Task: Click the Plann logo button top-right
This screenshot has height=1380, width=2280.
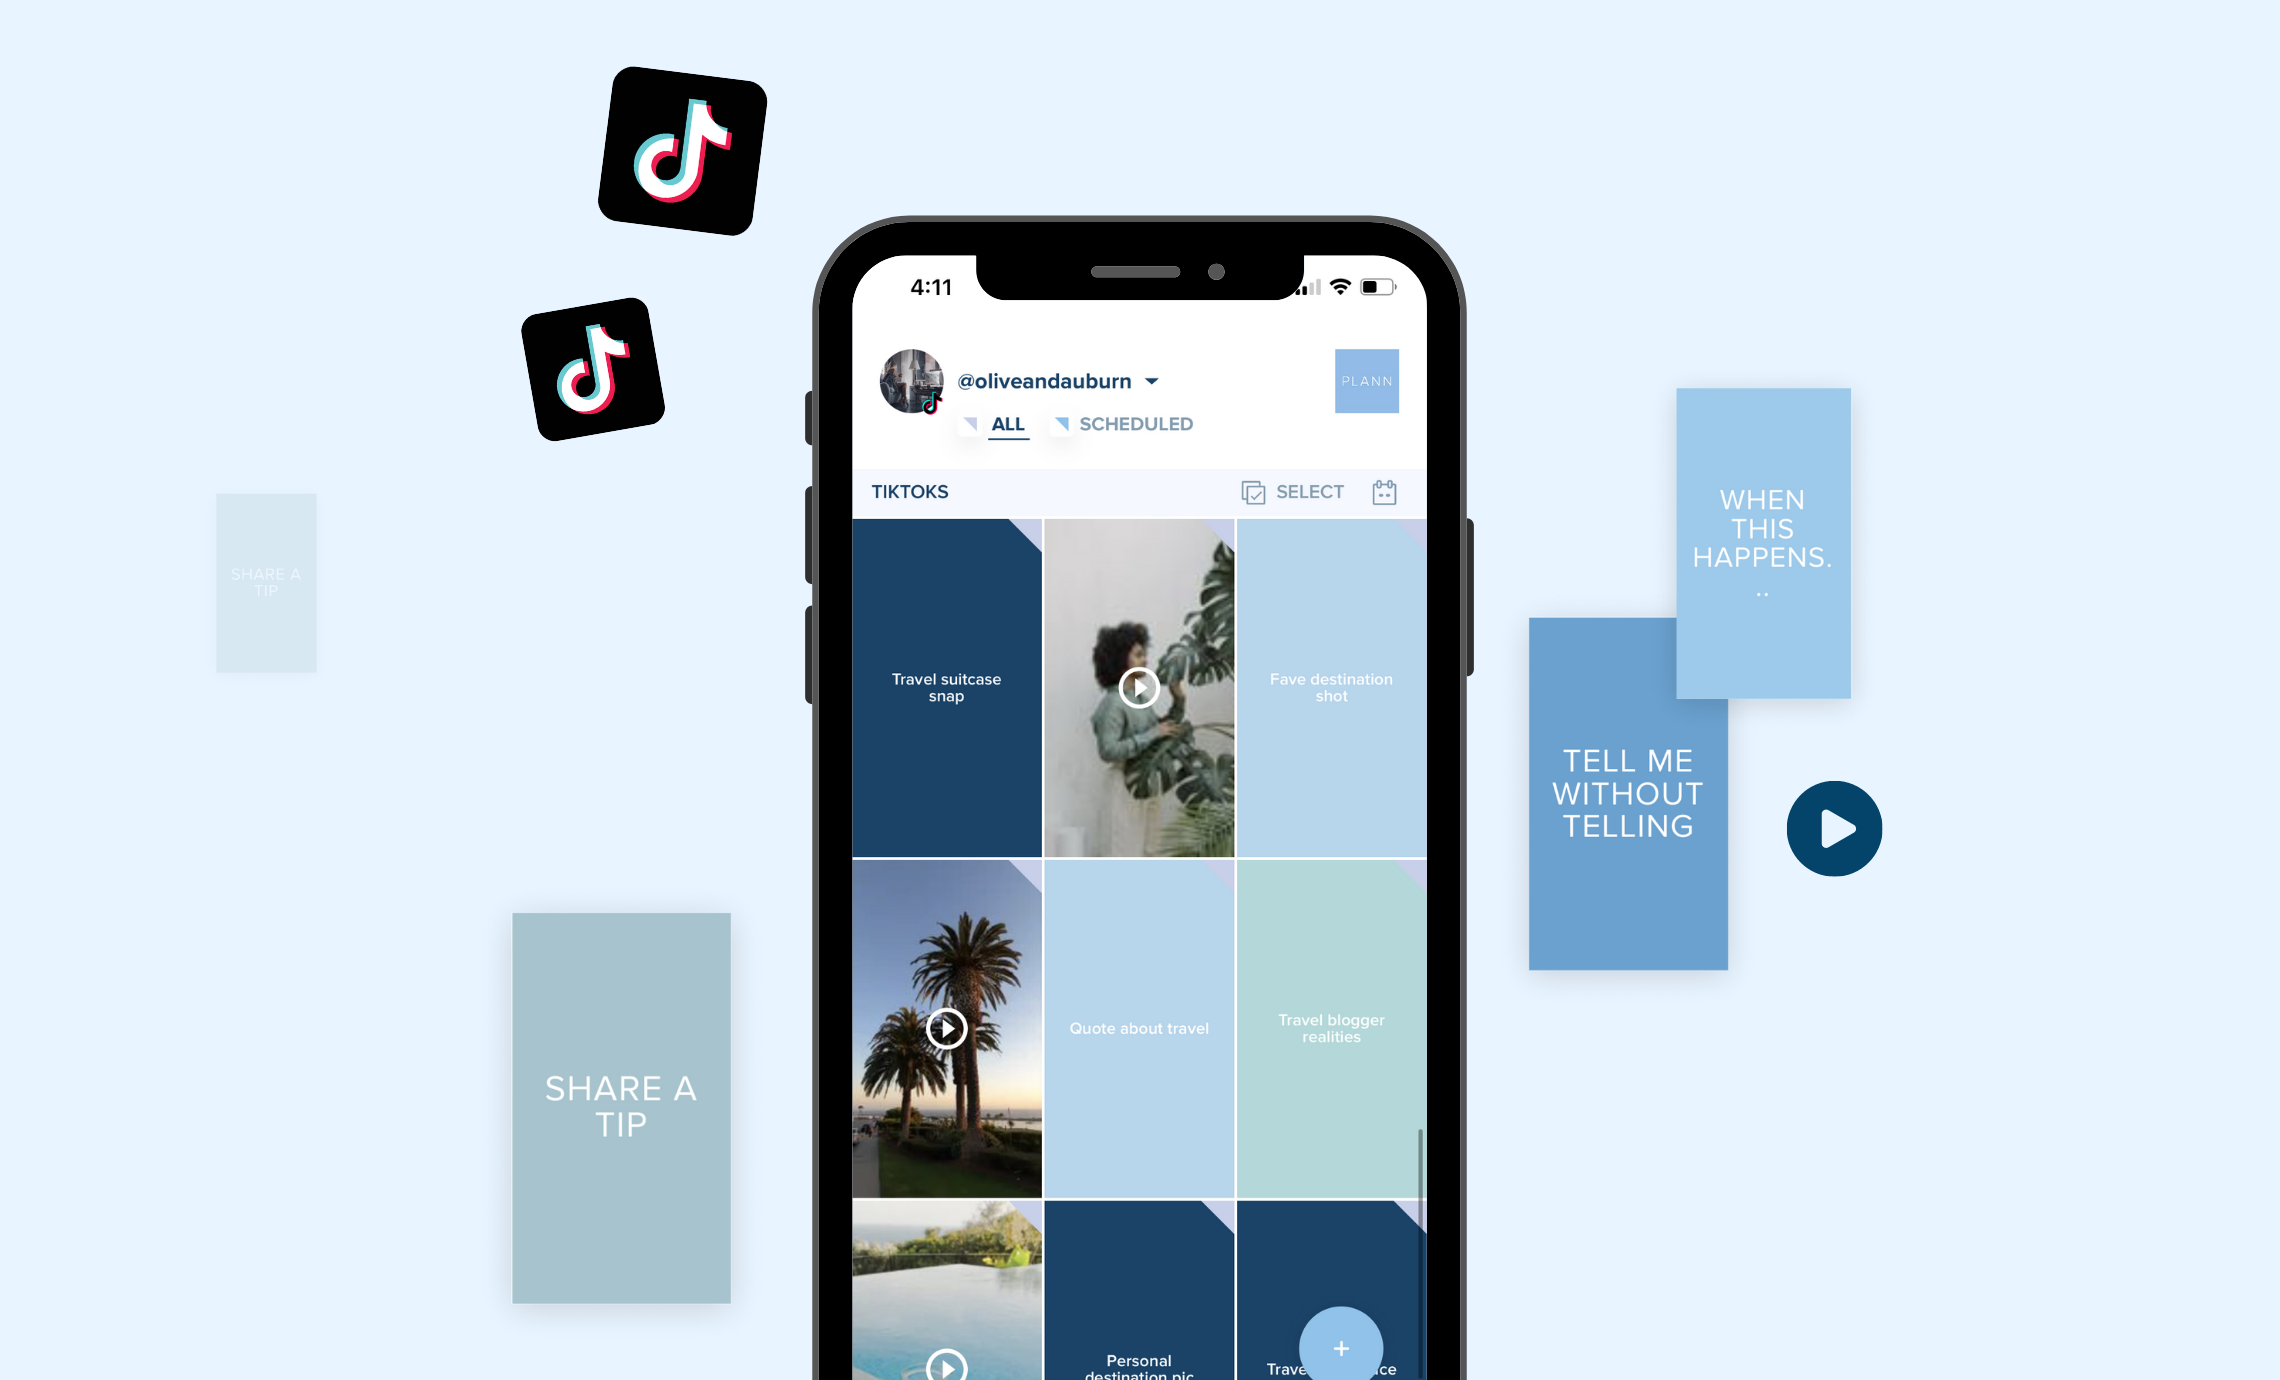Action: 1366,381
